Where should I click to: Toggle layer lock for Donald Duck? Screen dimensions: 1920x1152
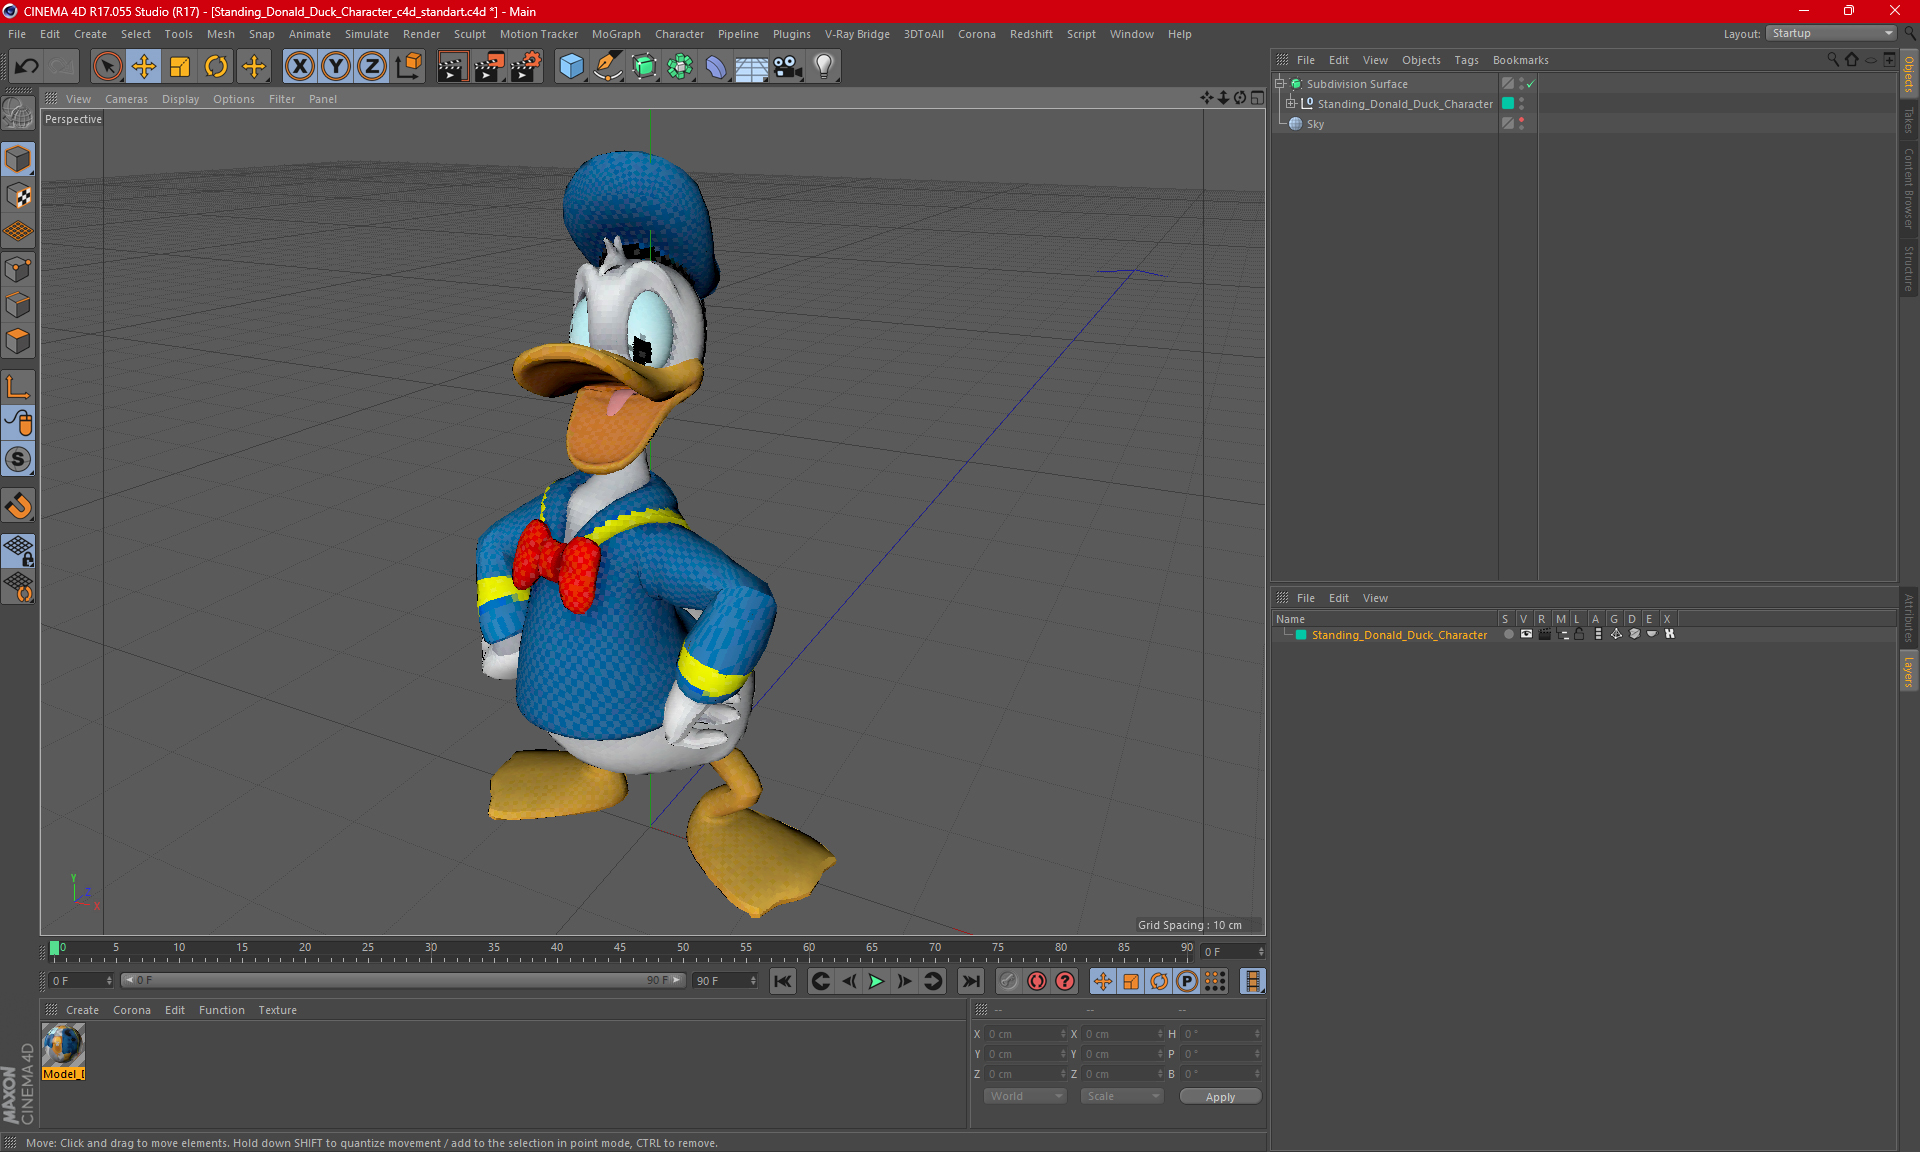point(1579,634)
